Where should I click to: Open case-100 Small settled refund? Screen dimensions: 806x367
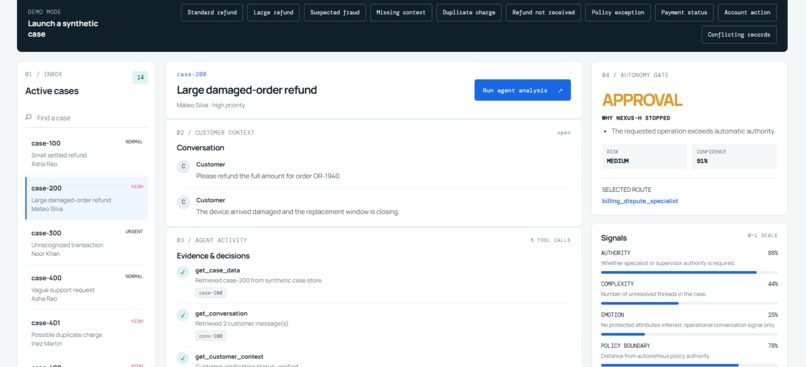pos(86,153)
